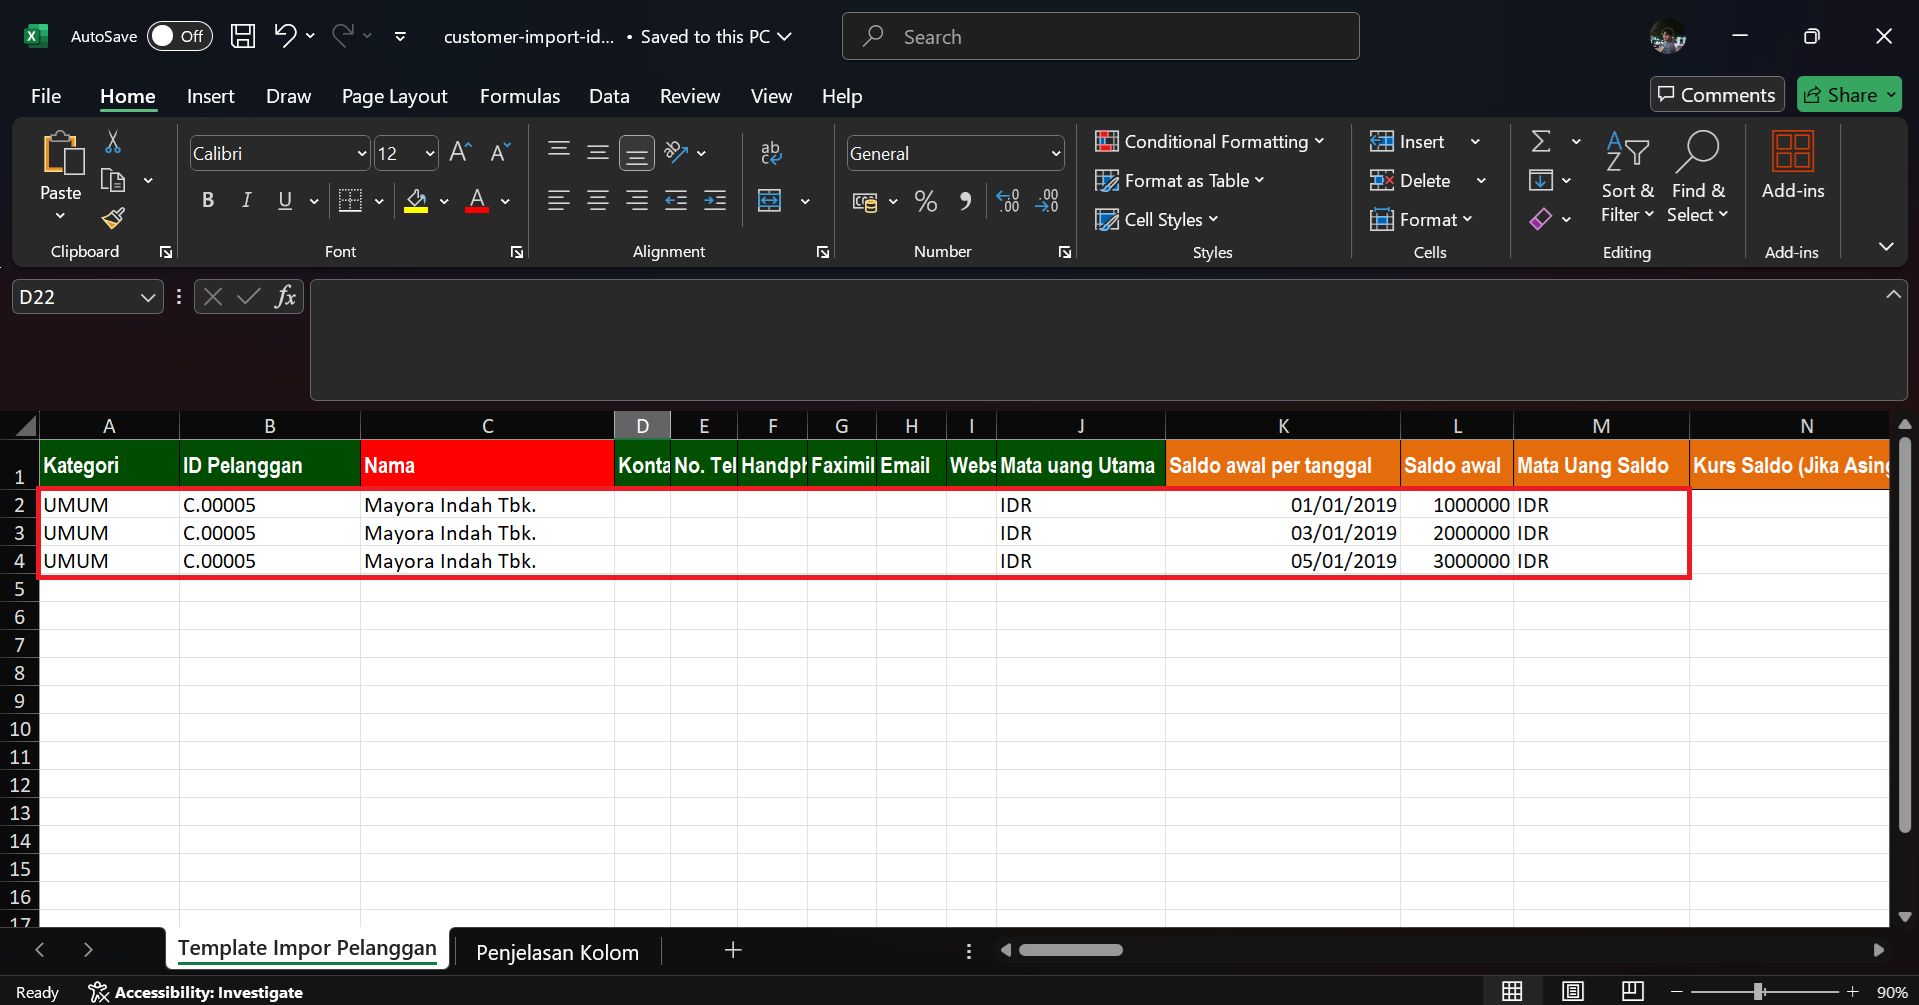Screen dimensions: 1919x1005
Task: Click the Search box in title bar
Action: [x=1100, y=37]
